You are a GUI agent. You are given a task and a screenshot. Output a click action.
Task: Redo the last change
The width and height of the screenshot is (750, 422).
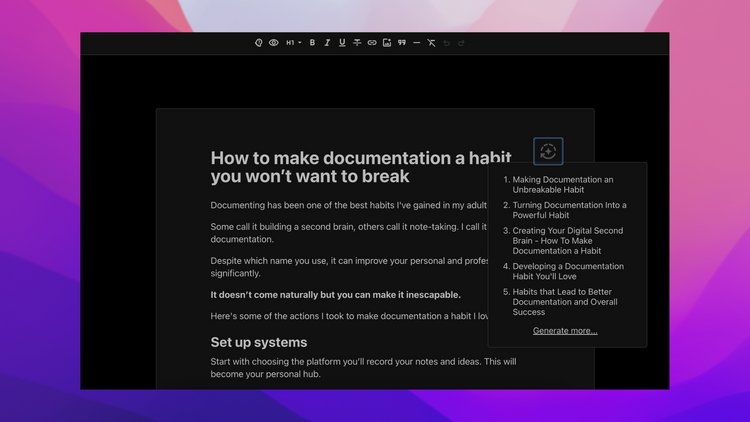pyautogui.click(x=461, y=43)
